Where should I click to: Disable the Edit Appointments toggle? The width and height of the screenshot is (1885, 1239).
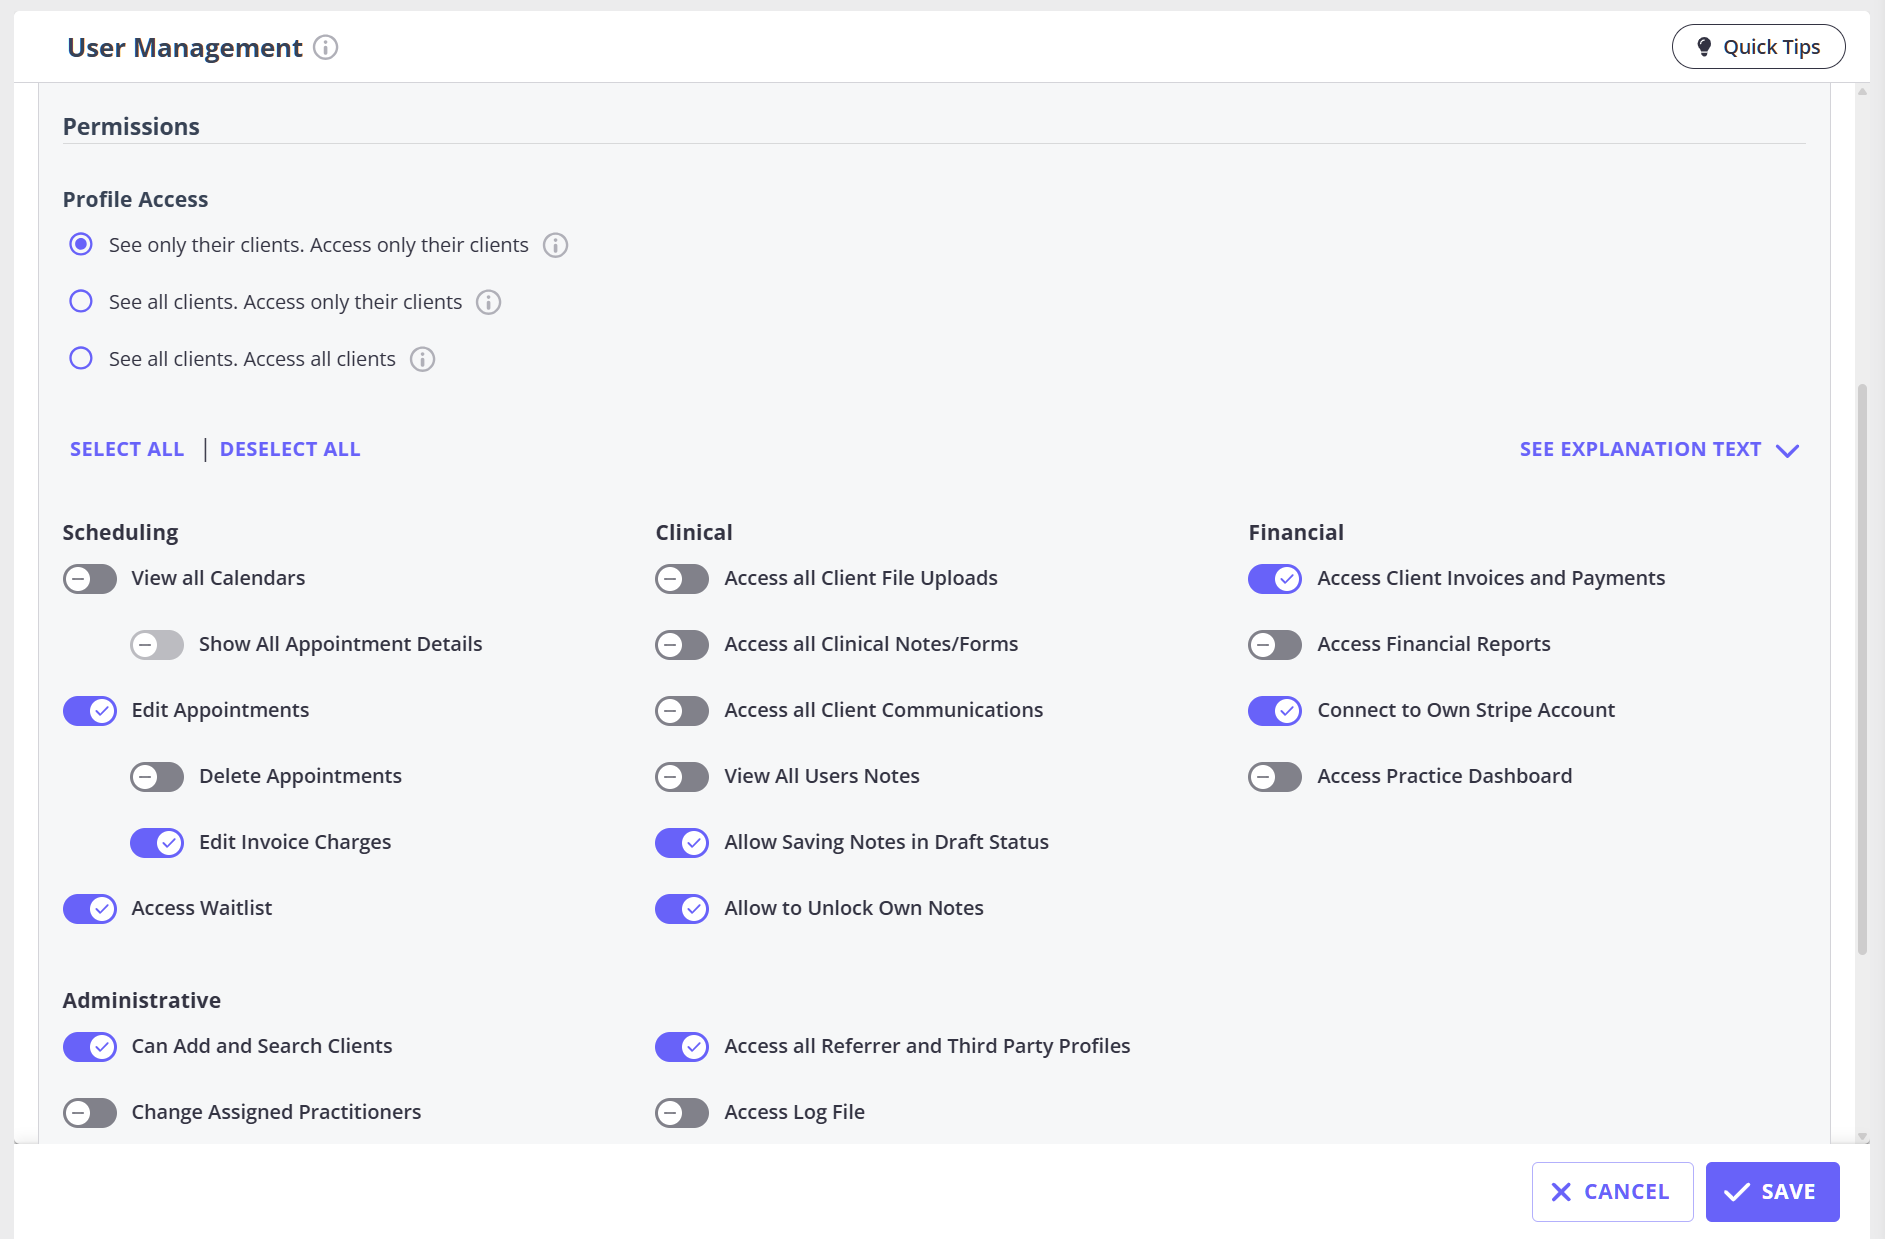90,711
